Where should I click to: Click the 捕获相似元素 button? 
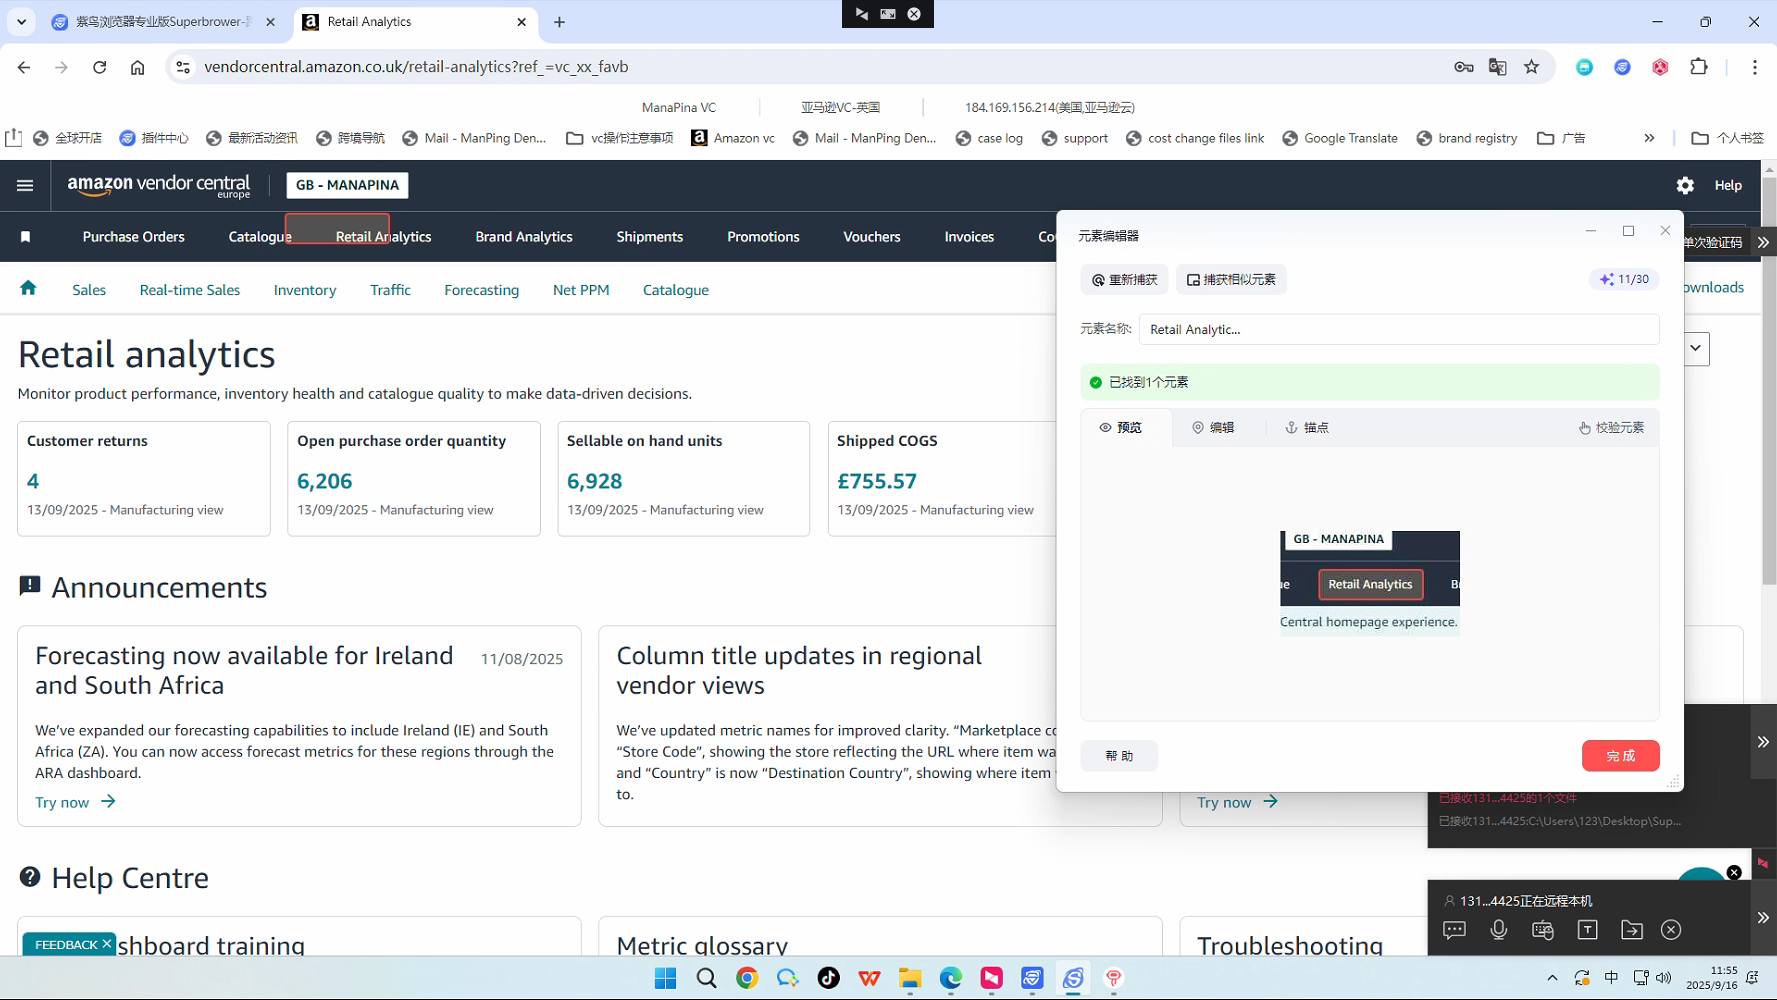[x=1231, y=280]
